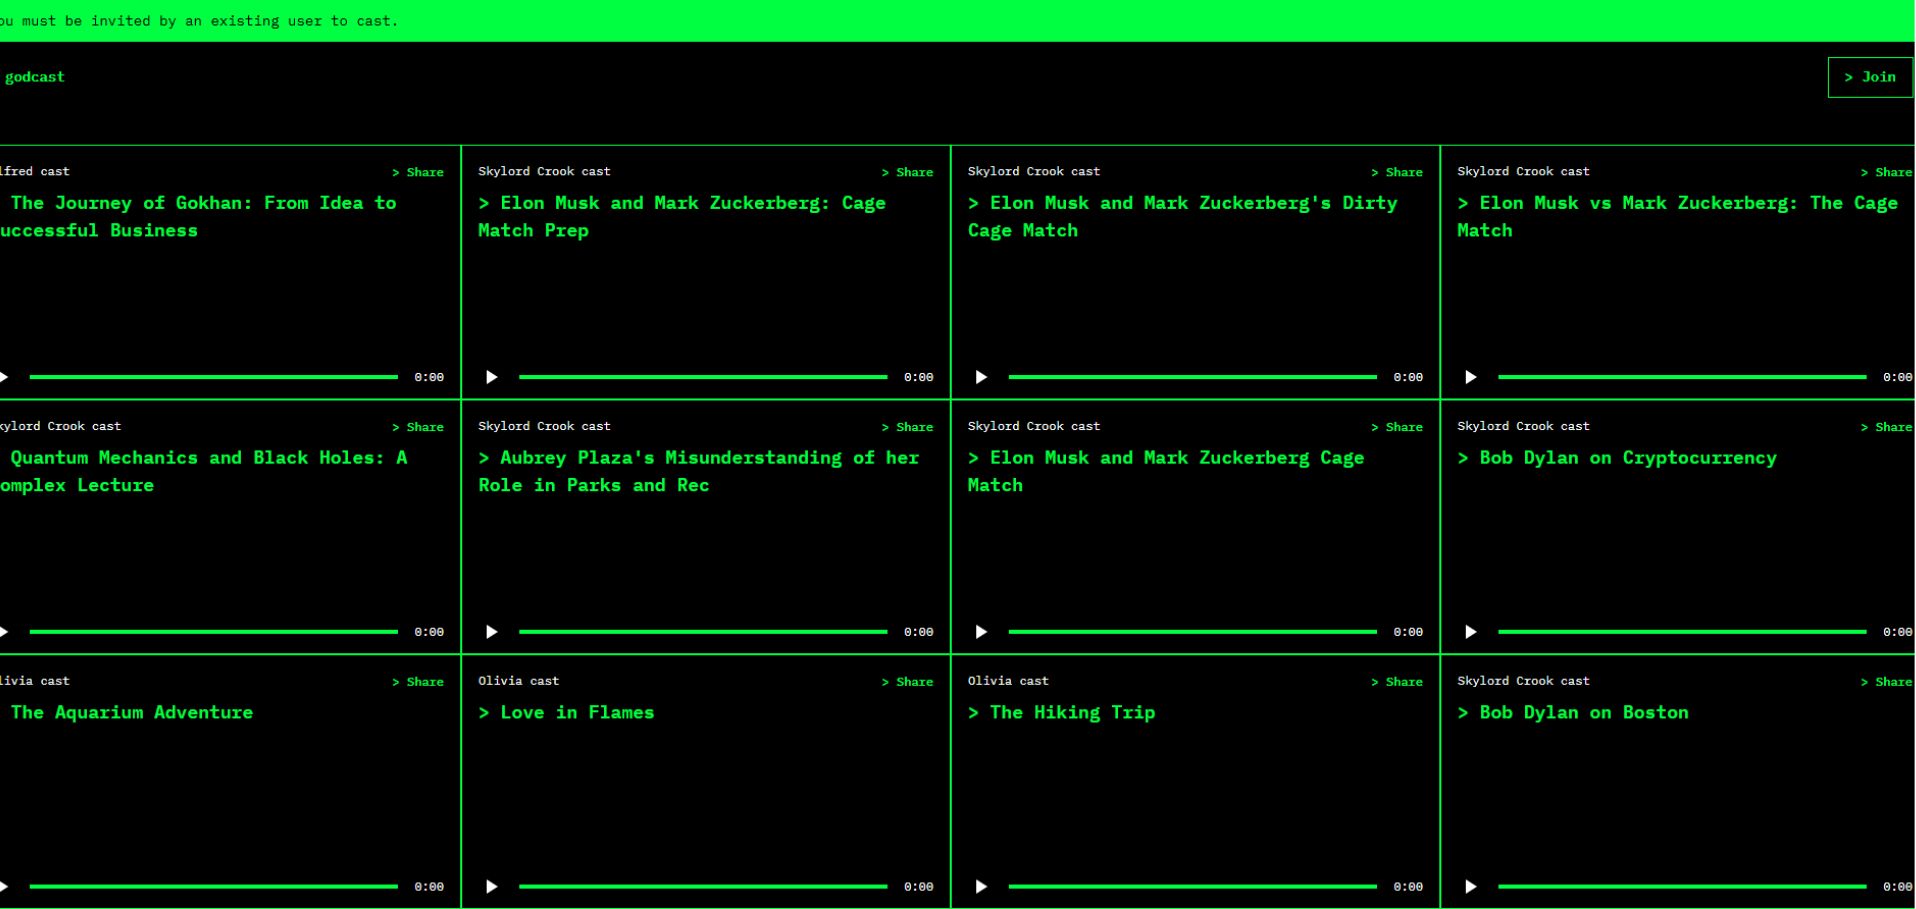The width and height of the screenshot is (1916, 909).
Task: Seek in Elon Musk vs Mark Zuckerberg progress bar
Action: point(1682,377)
